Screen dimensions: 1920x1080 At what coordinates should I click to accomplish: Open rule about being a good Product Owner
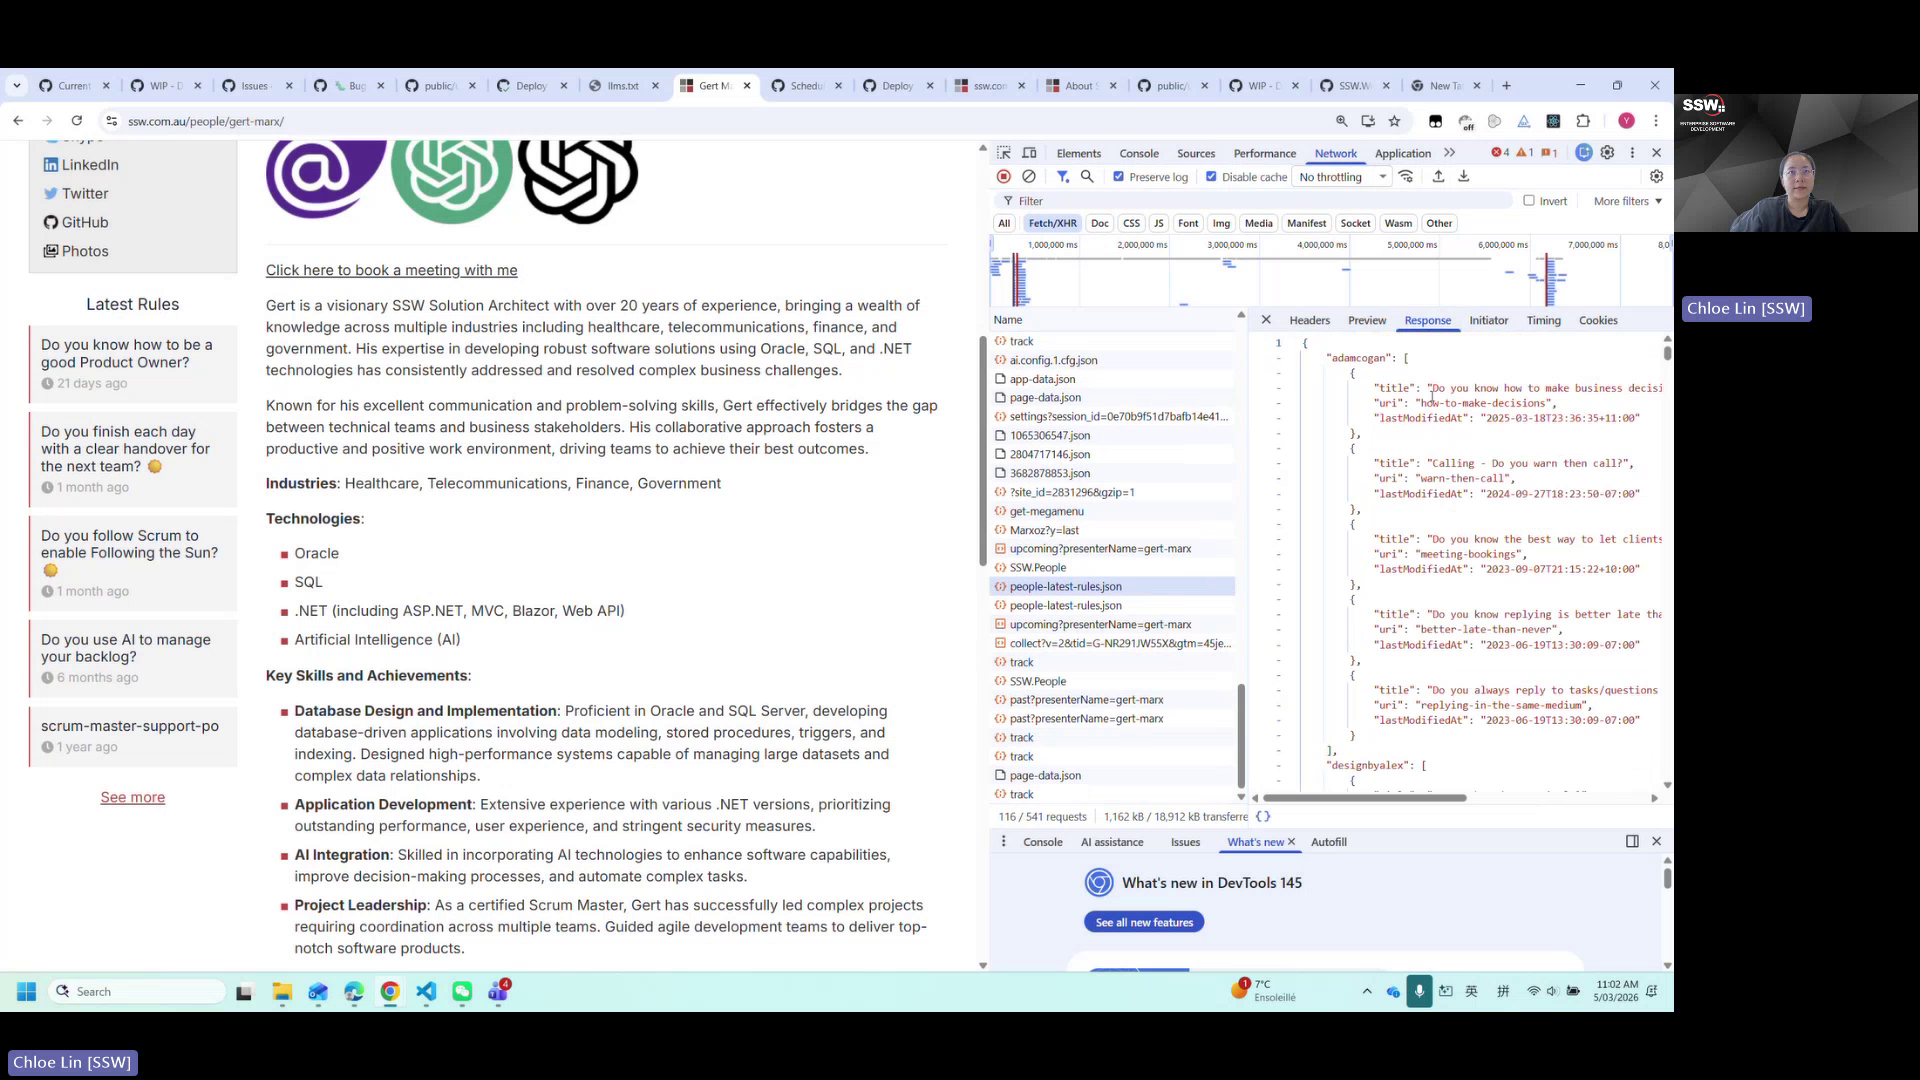pos(126,353)
